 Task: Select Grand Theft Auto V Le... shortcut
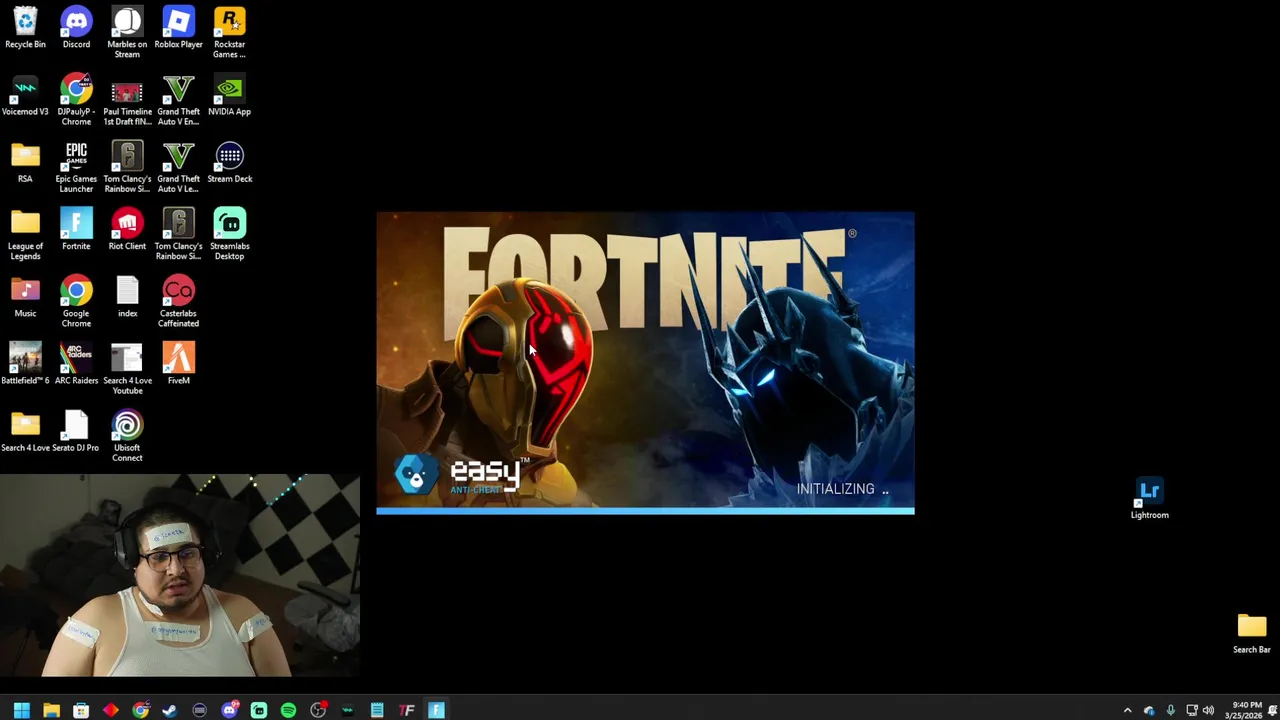tap(178, 167)
